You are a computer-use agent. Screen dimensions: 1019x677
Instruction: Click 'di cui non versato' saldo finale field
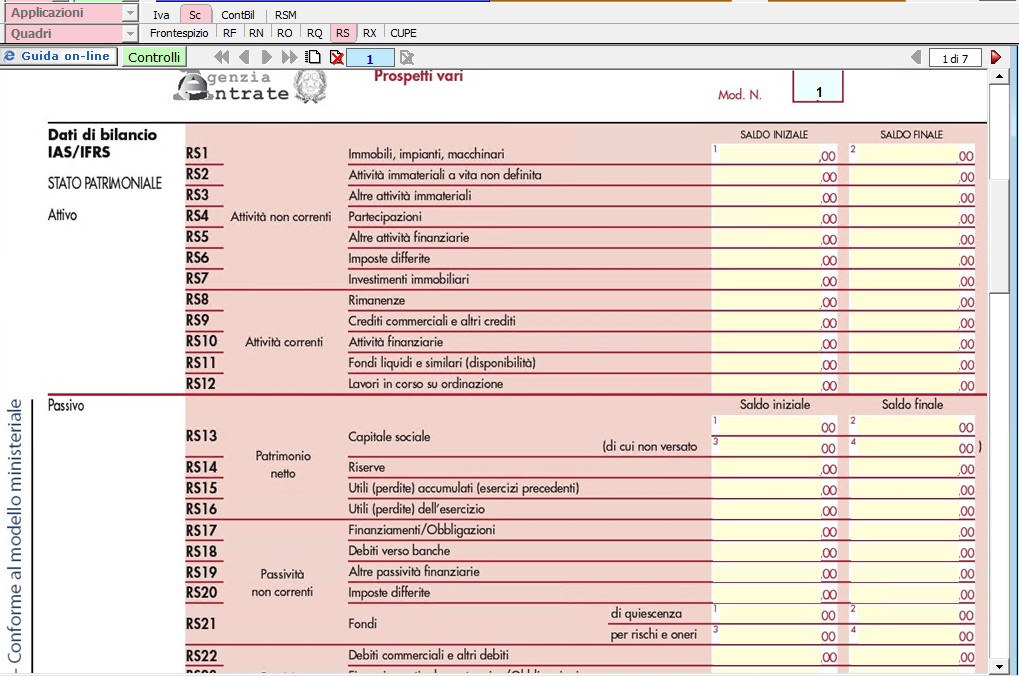[912, 446]
